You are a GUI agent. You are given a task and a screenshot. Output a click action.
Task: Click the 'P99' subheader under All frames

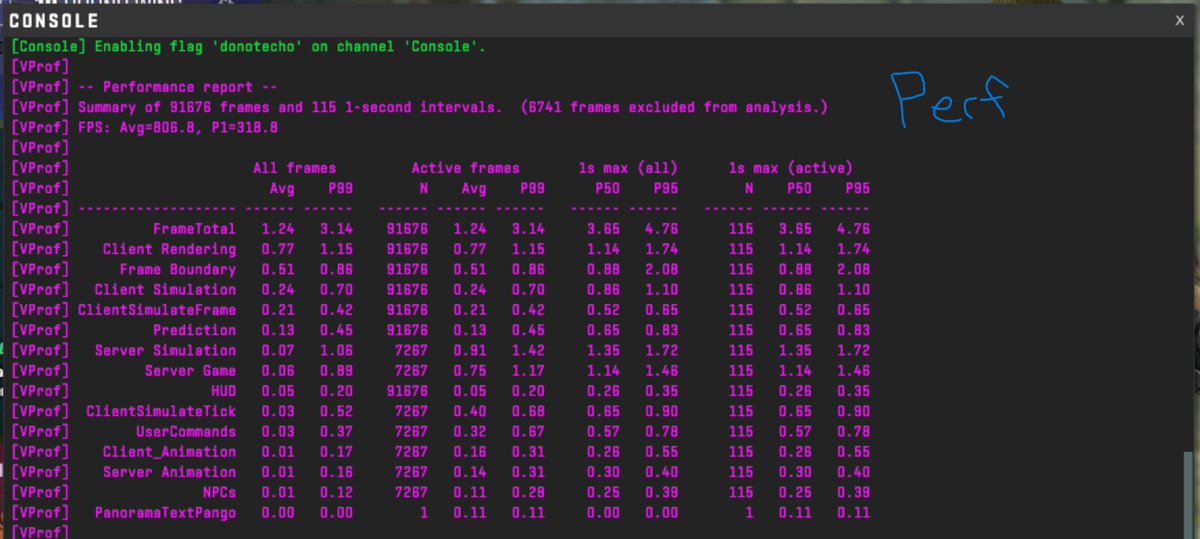340,189
